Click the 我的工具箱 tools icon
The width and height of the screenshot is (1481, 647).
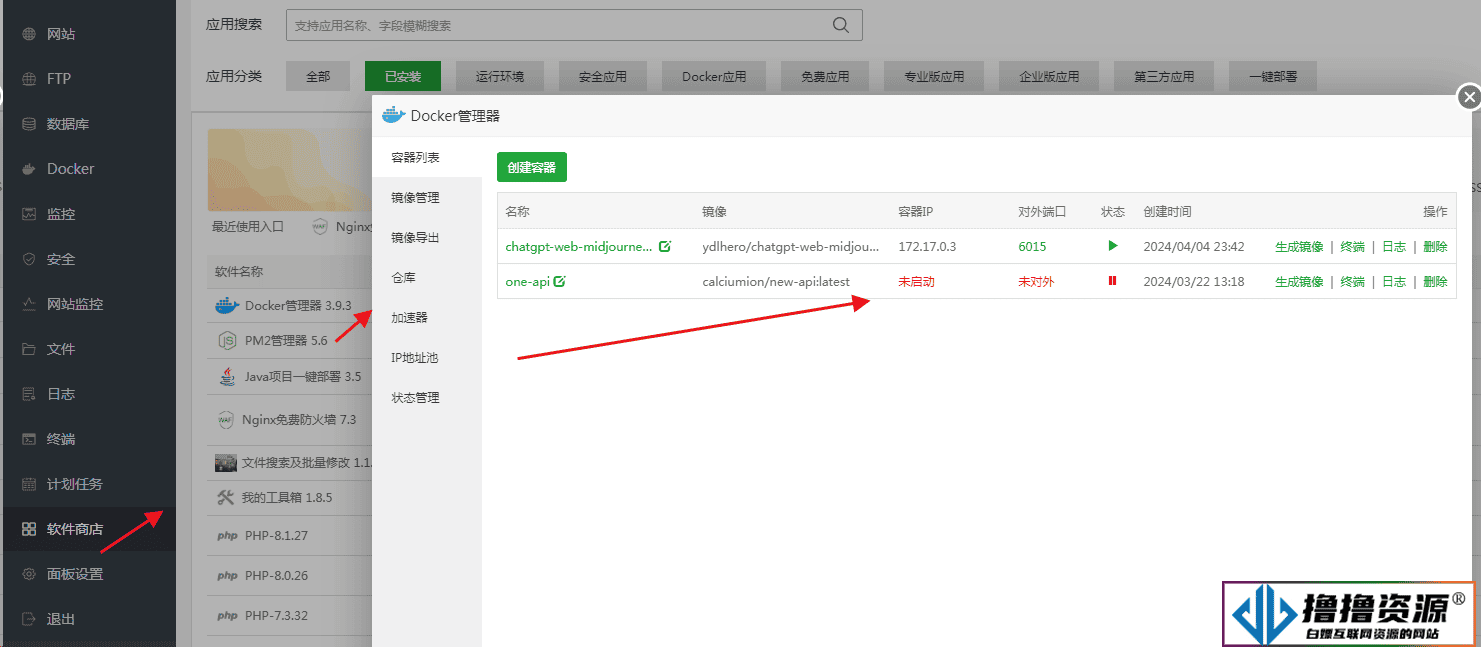(x=225, y=497)
